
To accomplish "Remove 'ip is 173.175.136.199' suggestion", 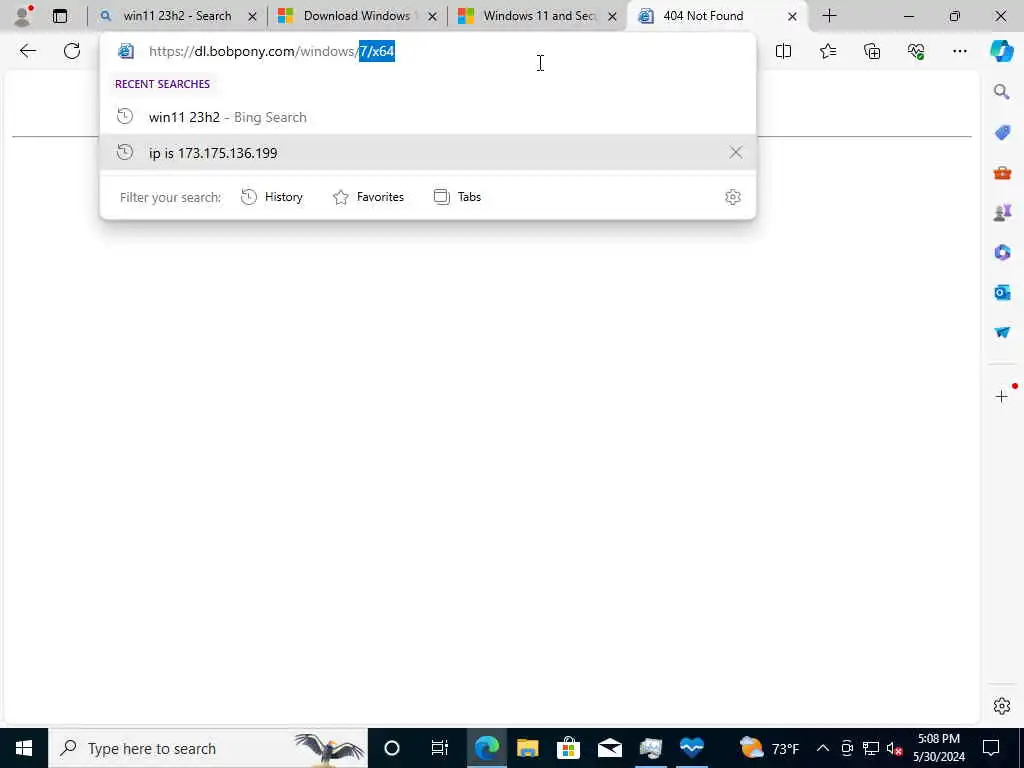I will tap(735, 152).
